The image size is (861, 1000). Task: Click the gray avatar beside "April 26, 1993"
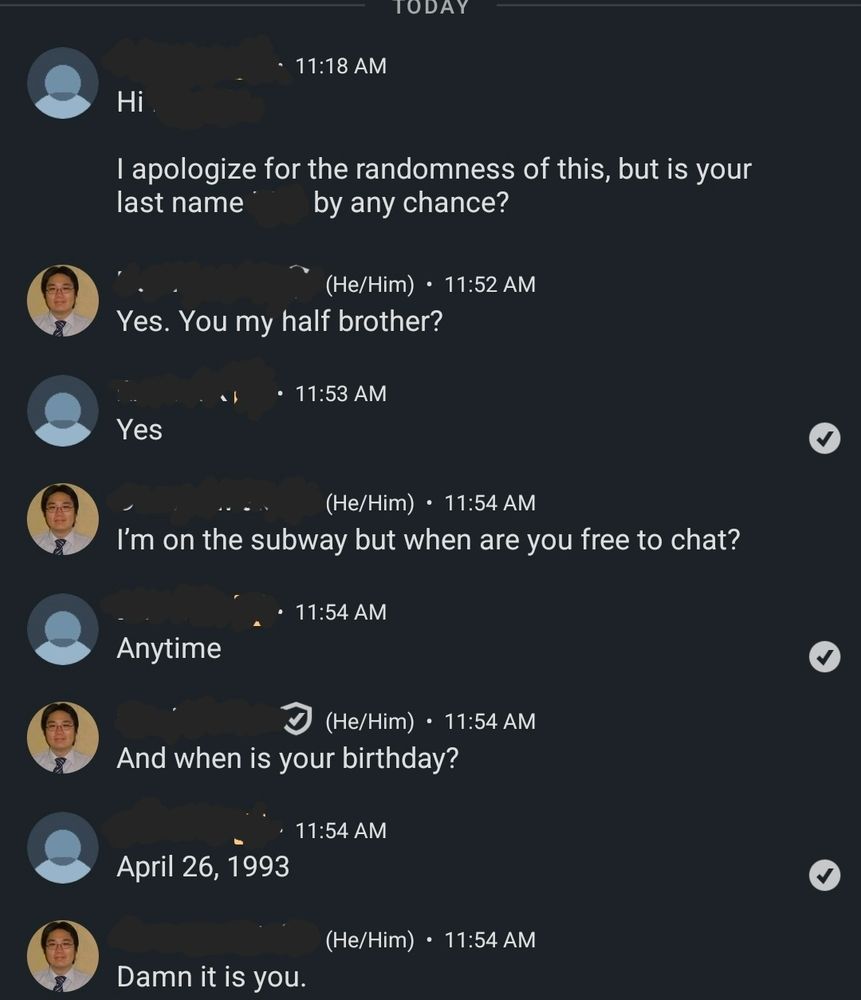point(63,847)
